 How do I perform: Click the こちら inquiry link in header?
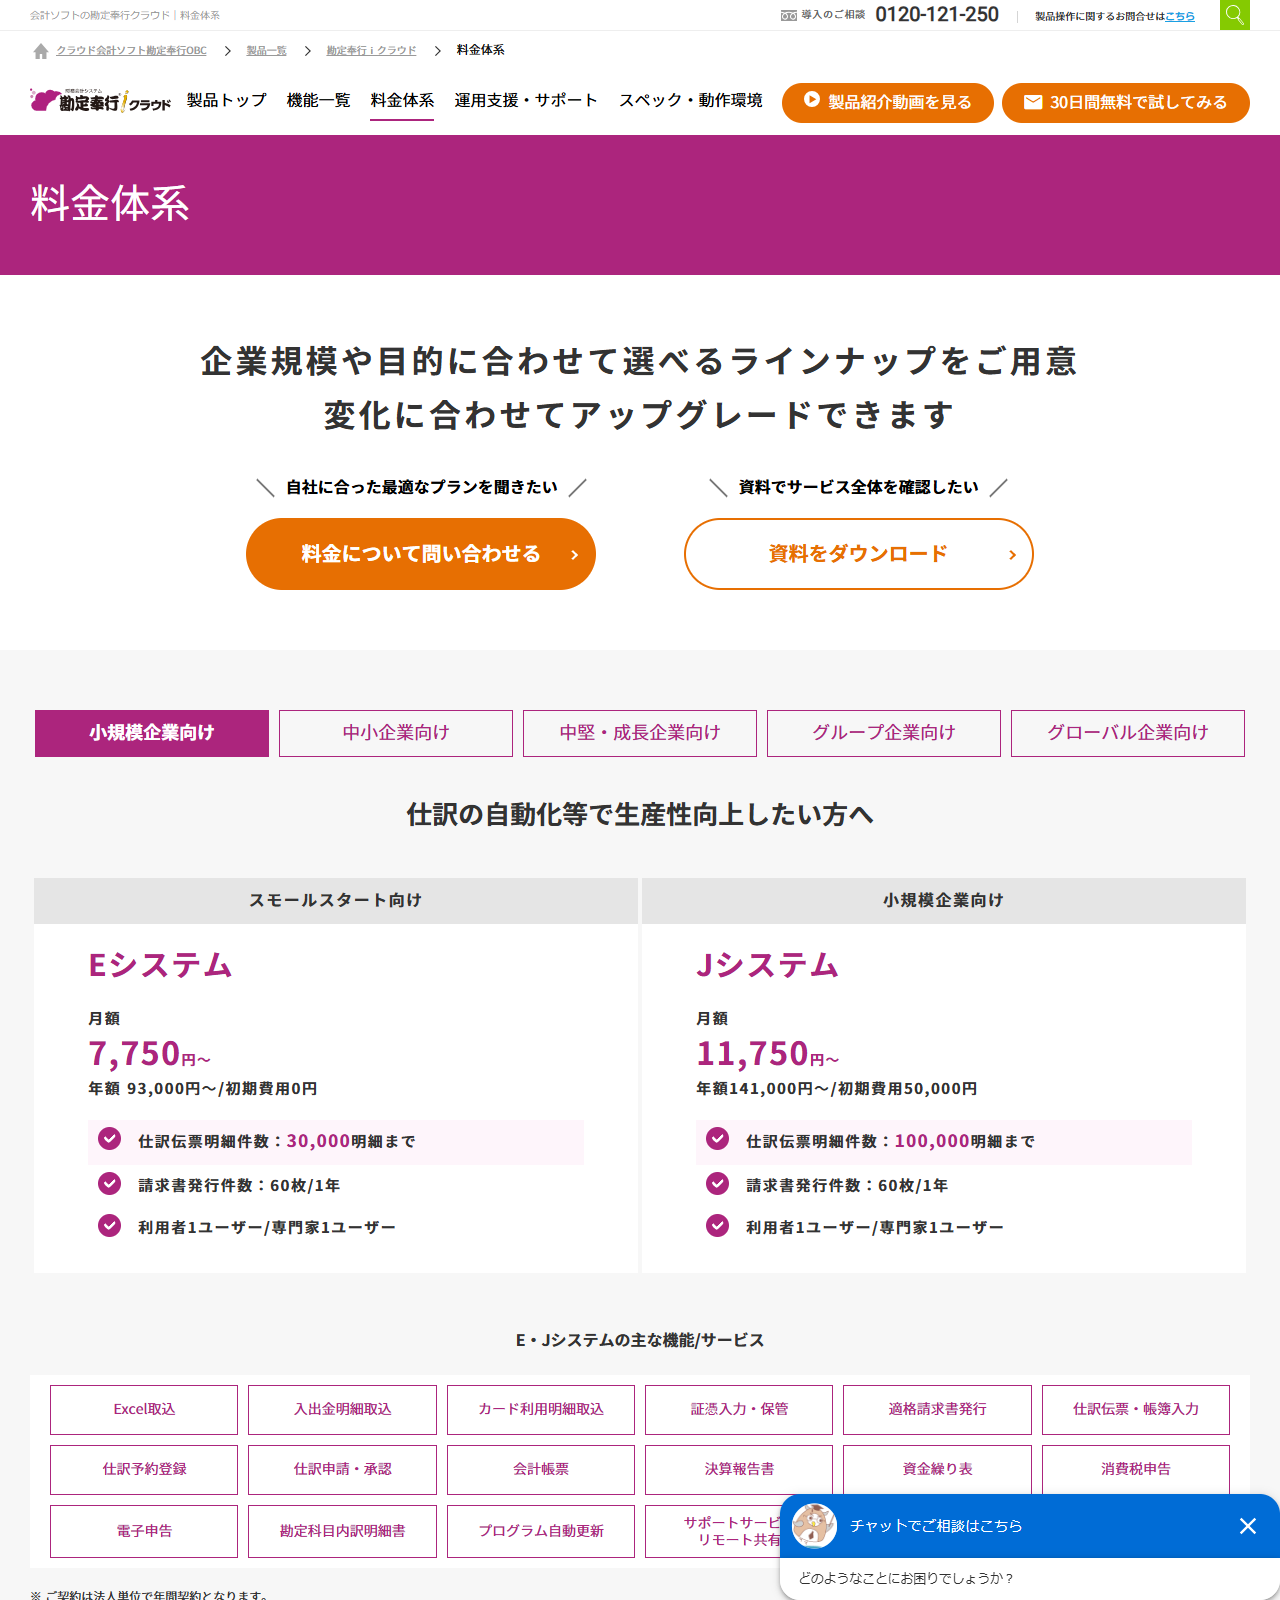click(x=1180, y=16)
